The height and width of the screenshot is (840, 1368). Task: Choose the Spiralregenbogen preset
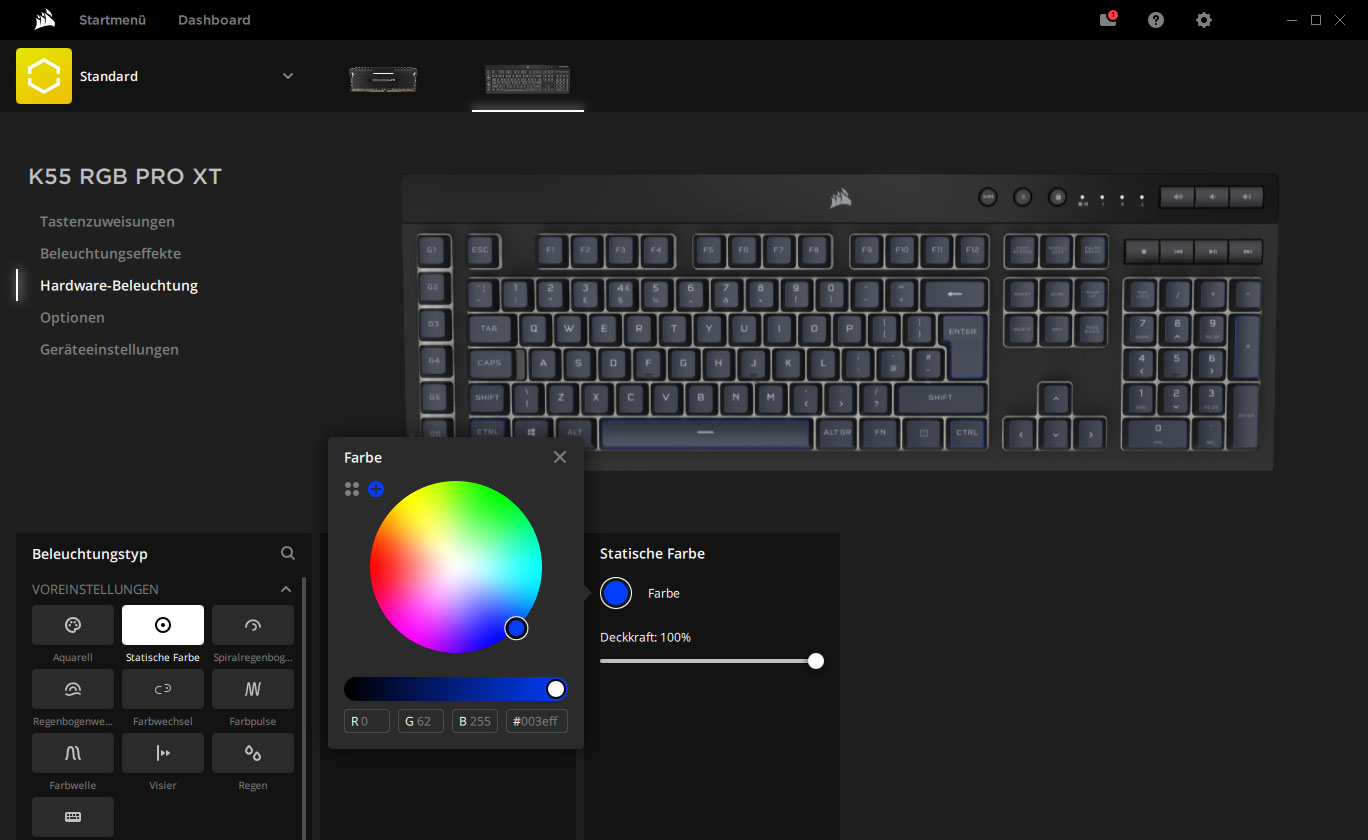coord(253,625)
